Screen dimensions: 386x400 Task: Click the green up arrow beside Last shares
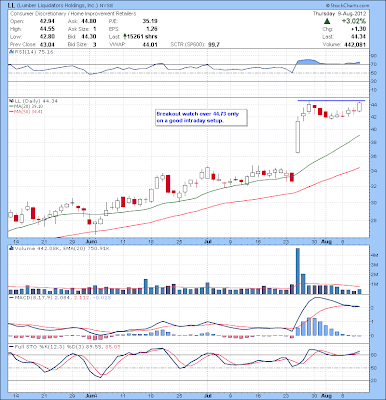[x=125, y=36]
